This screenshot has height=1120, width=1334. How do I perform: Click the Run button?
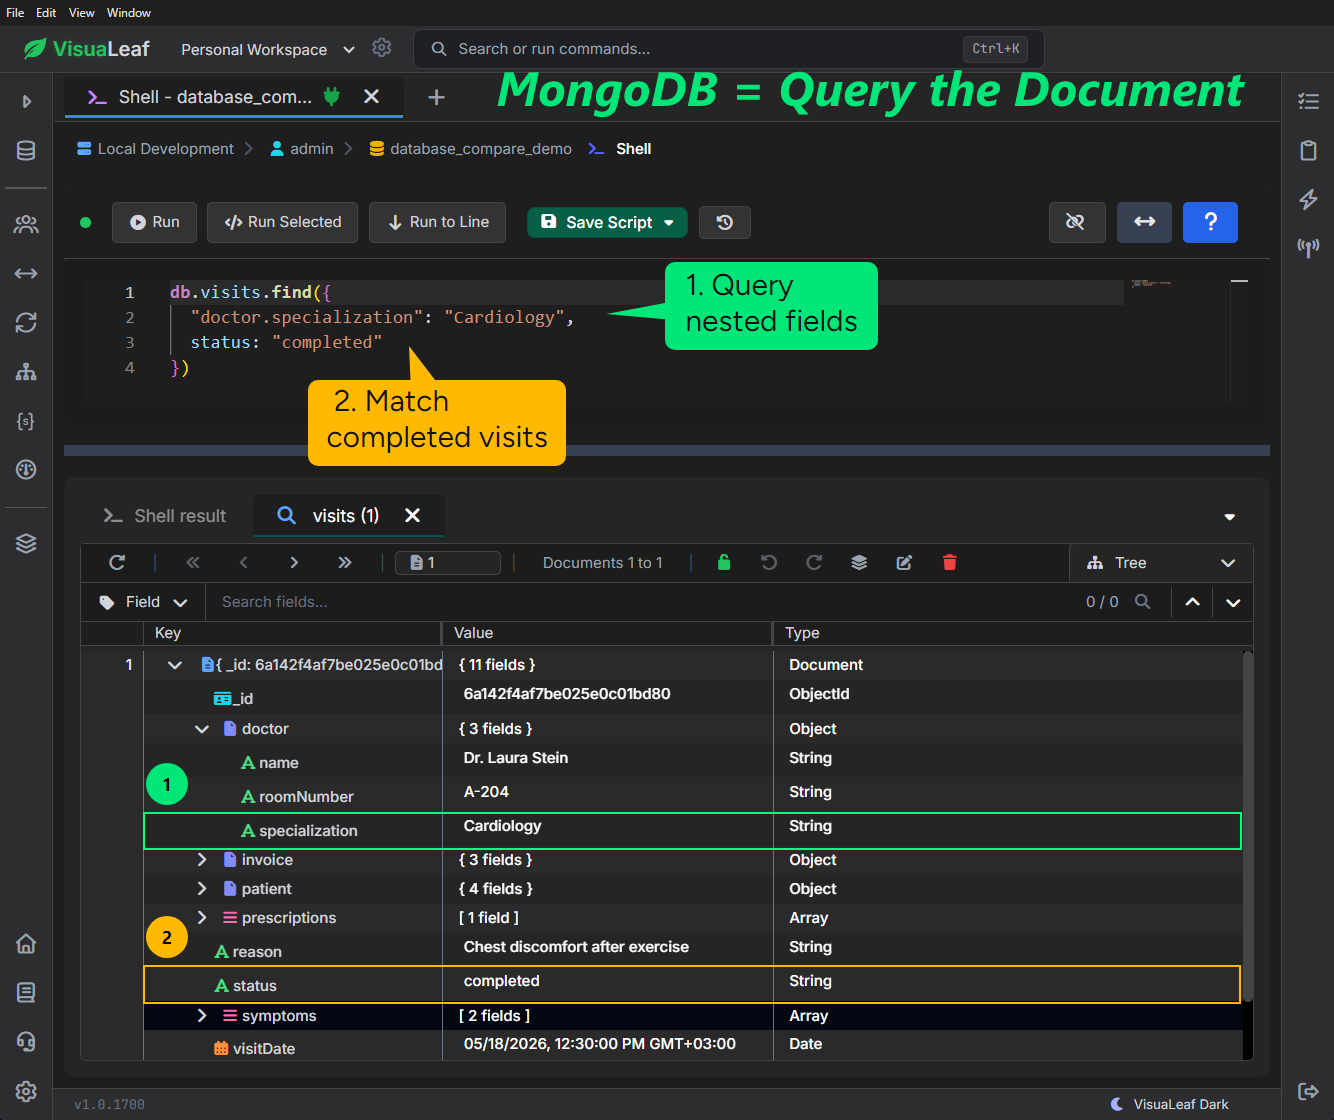pyautogui.click(x=154, y=222)
